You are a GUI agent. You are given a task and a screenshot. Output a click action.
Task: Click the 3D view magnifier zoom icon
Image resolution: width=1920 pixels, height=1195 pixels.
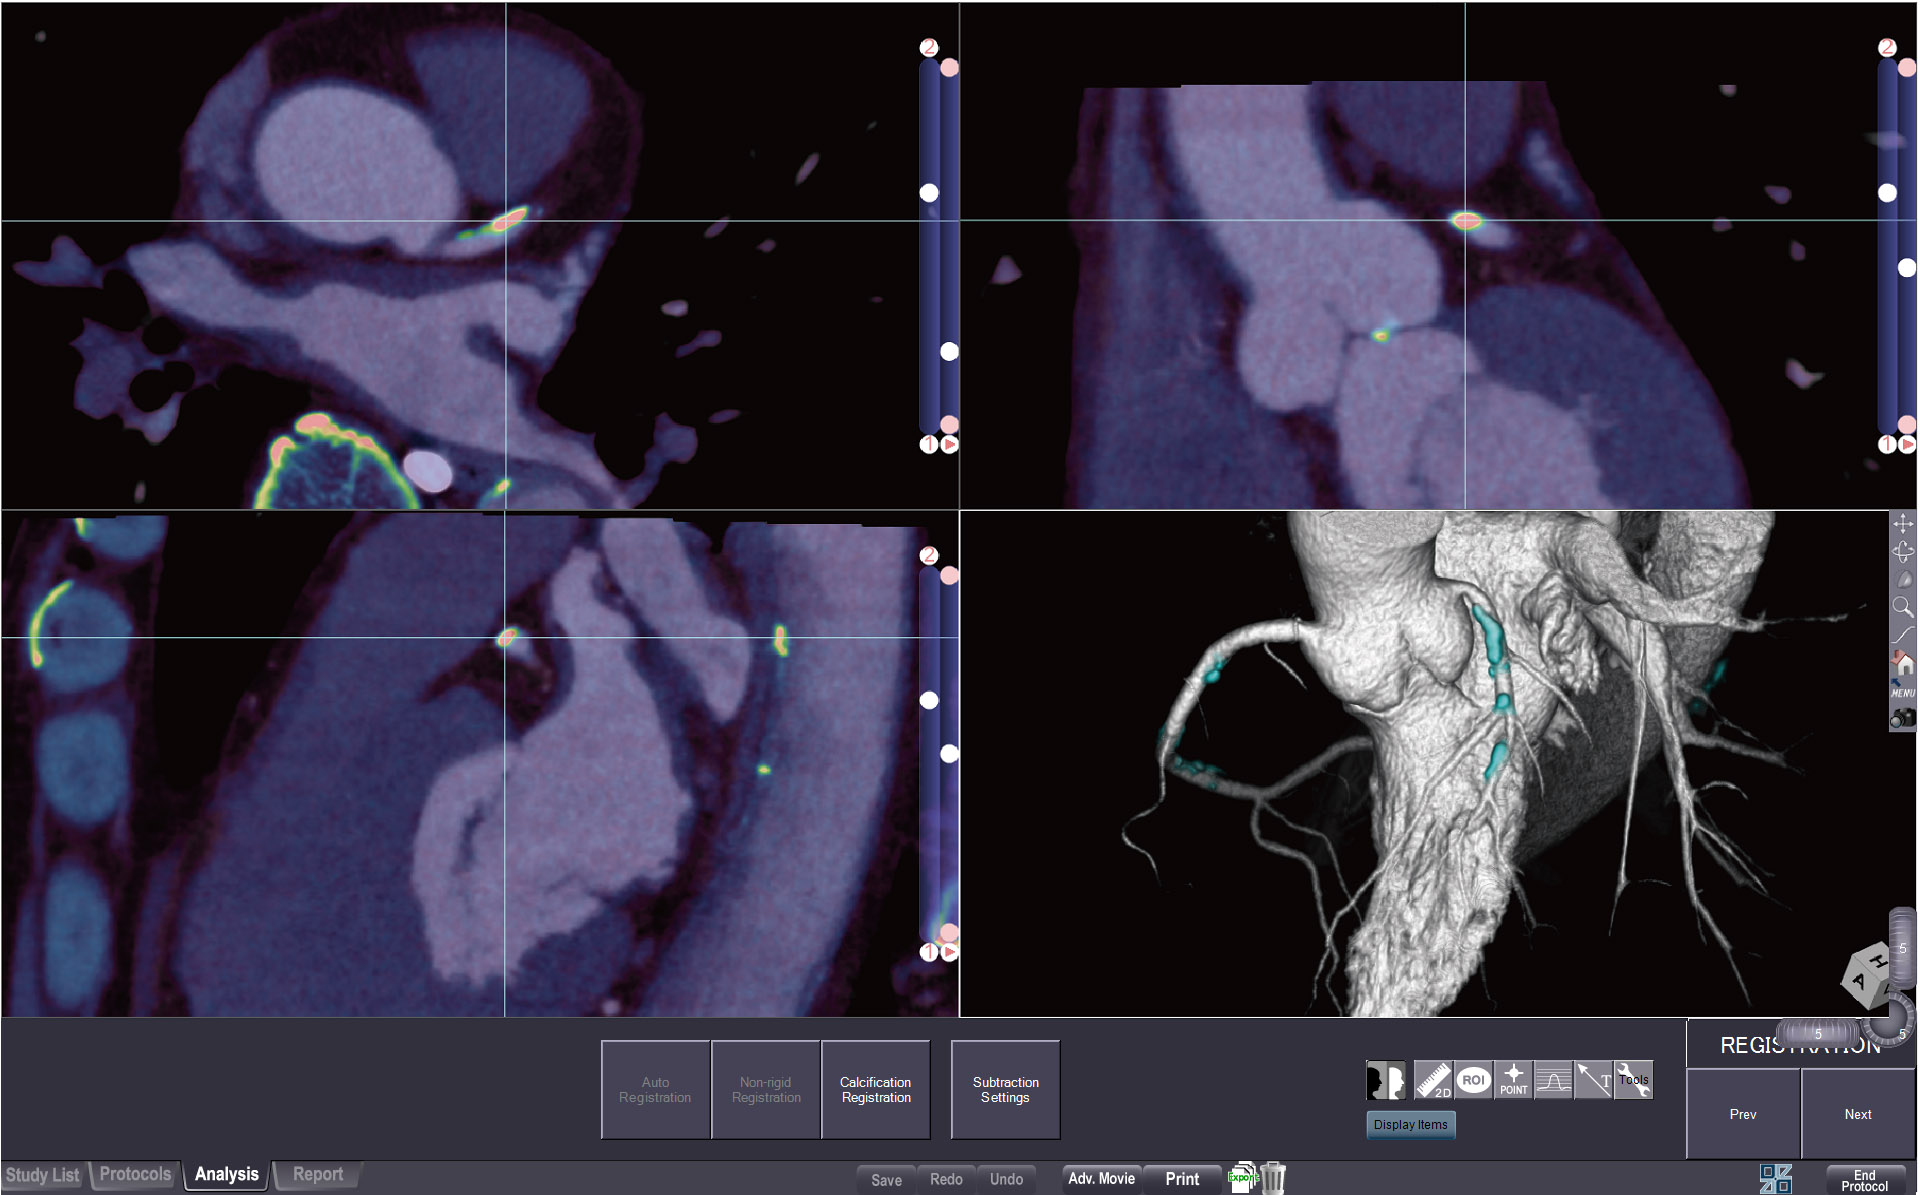1902,606
